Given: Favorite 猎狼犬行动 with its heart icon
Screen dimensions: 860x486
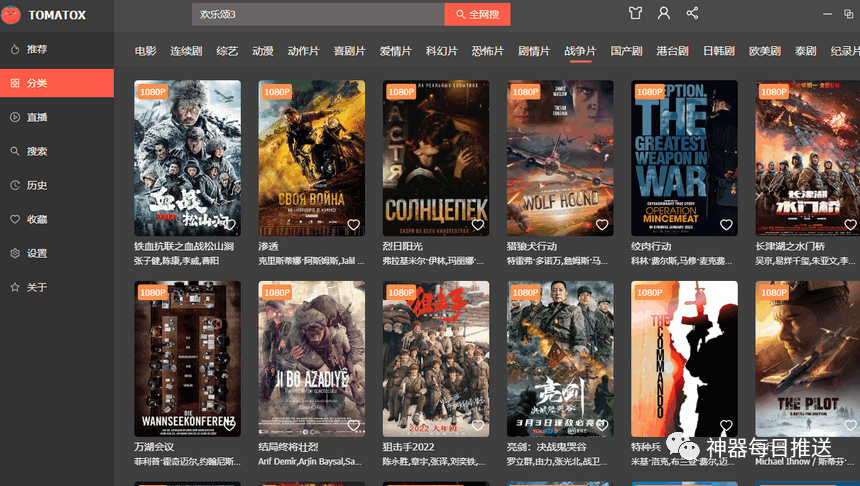Looking at the screenshot, I should pyautogui.click(x=602, y=224).
